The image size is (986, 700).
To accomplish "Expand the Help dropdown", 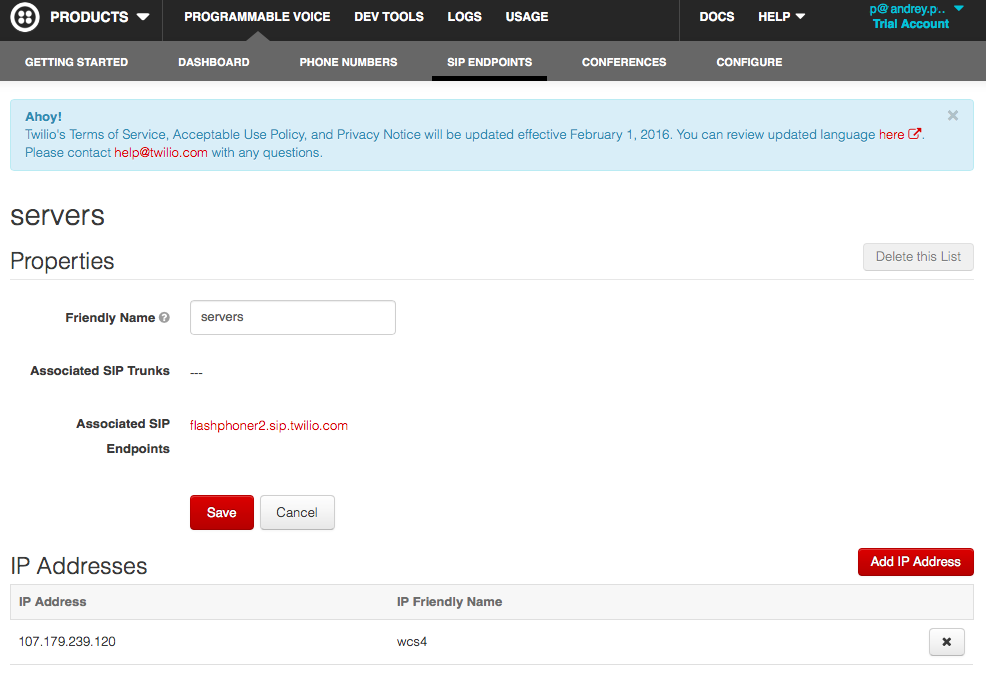I will [x=781, y=17].
